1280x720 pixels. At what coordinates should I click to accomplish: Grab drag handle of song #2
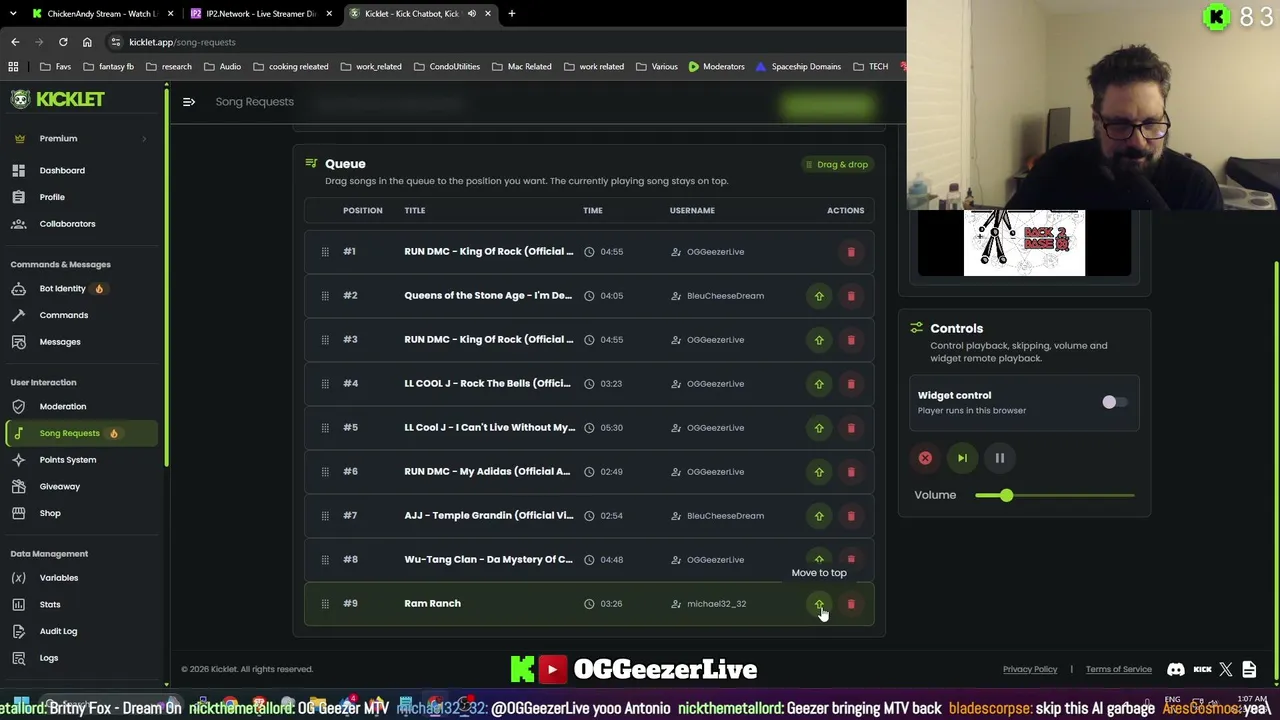click(325, 296)
